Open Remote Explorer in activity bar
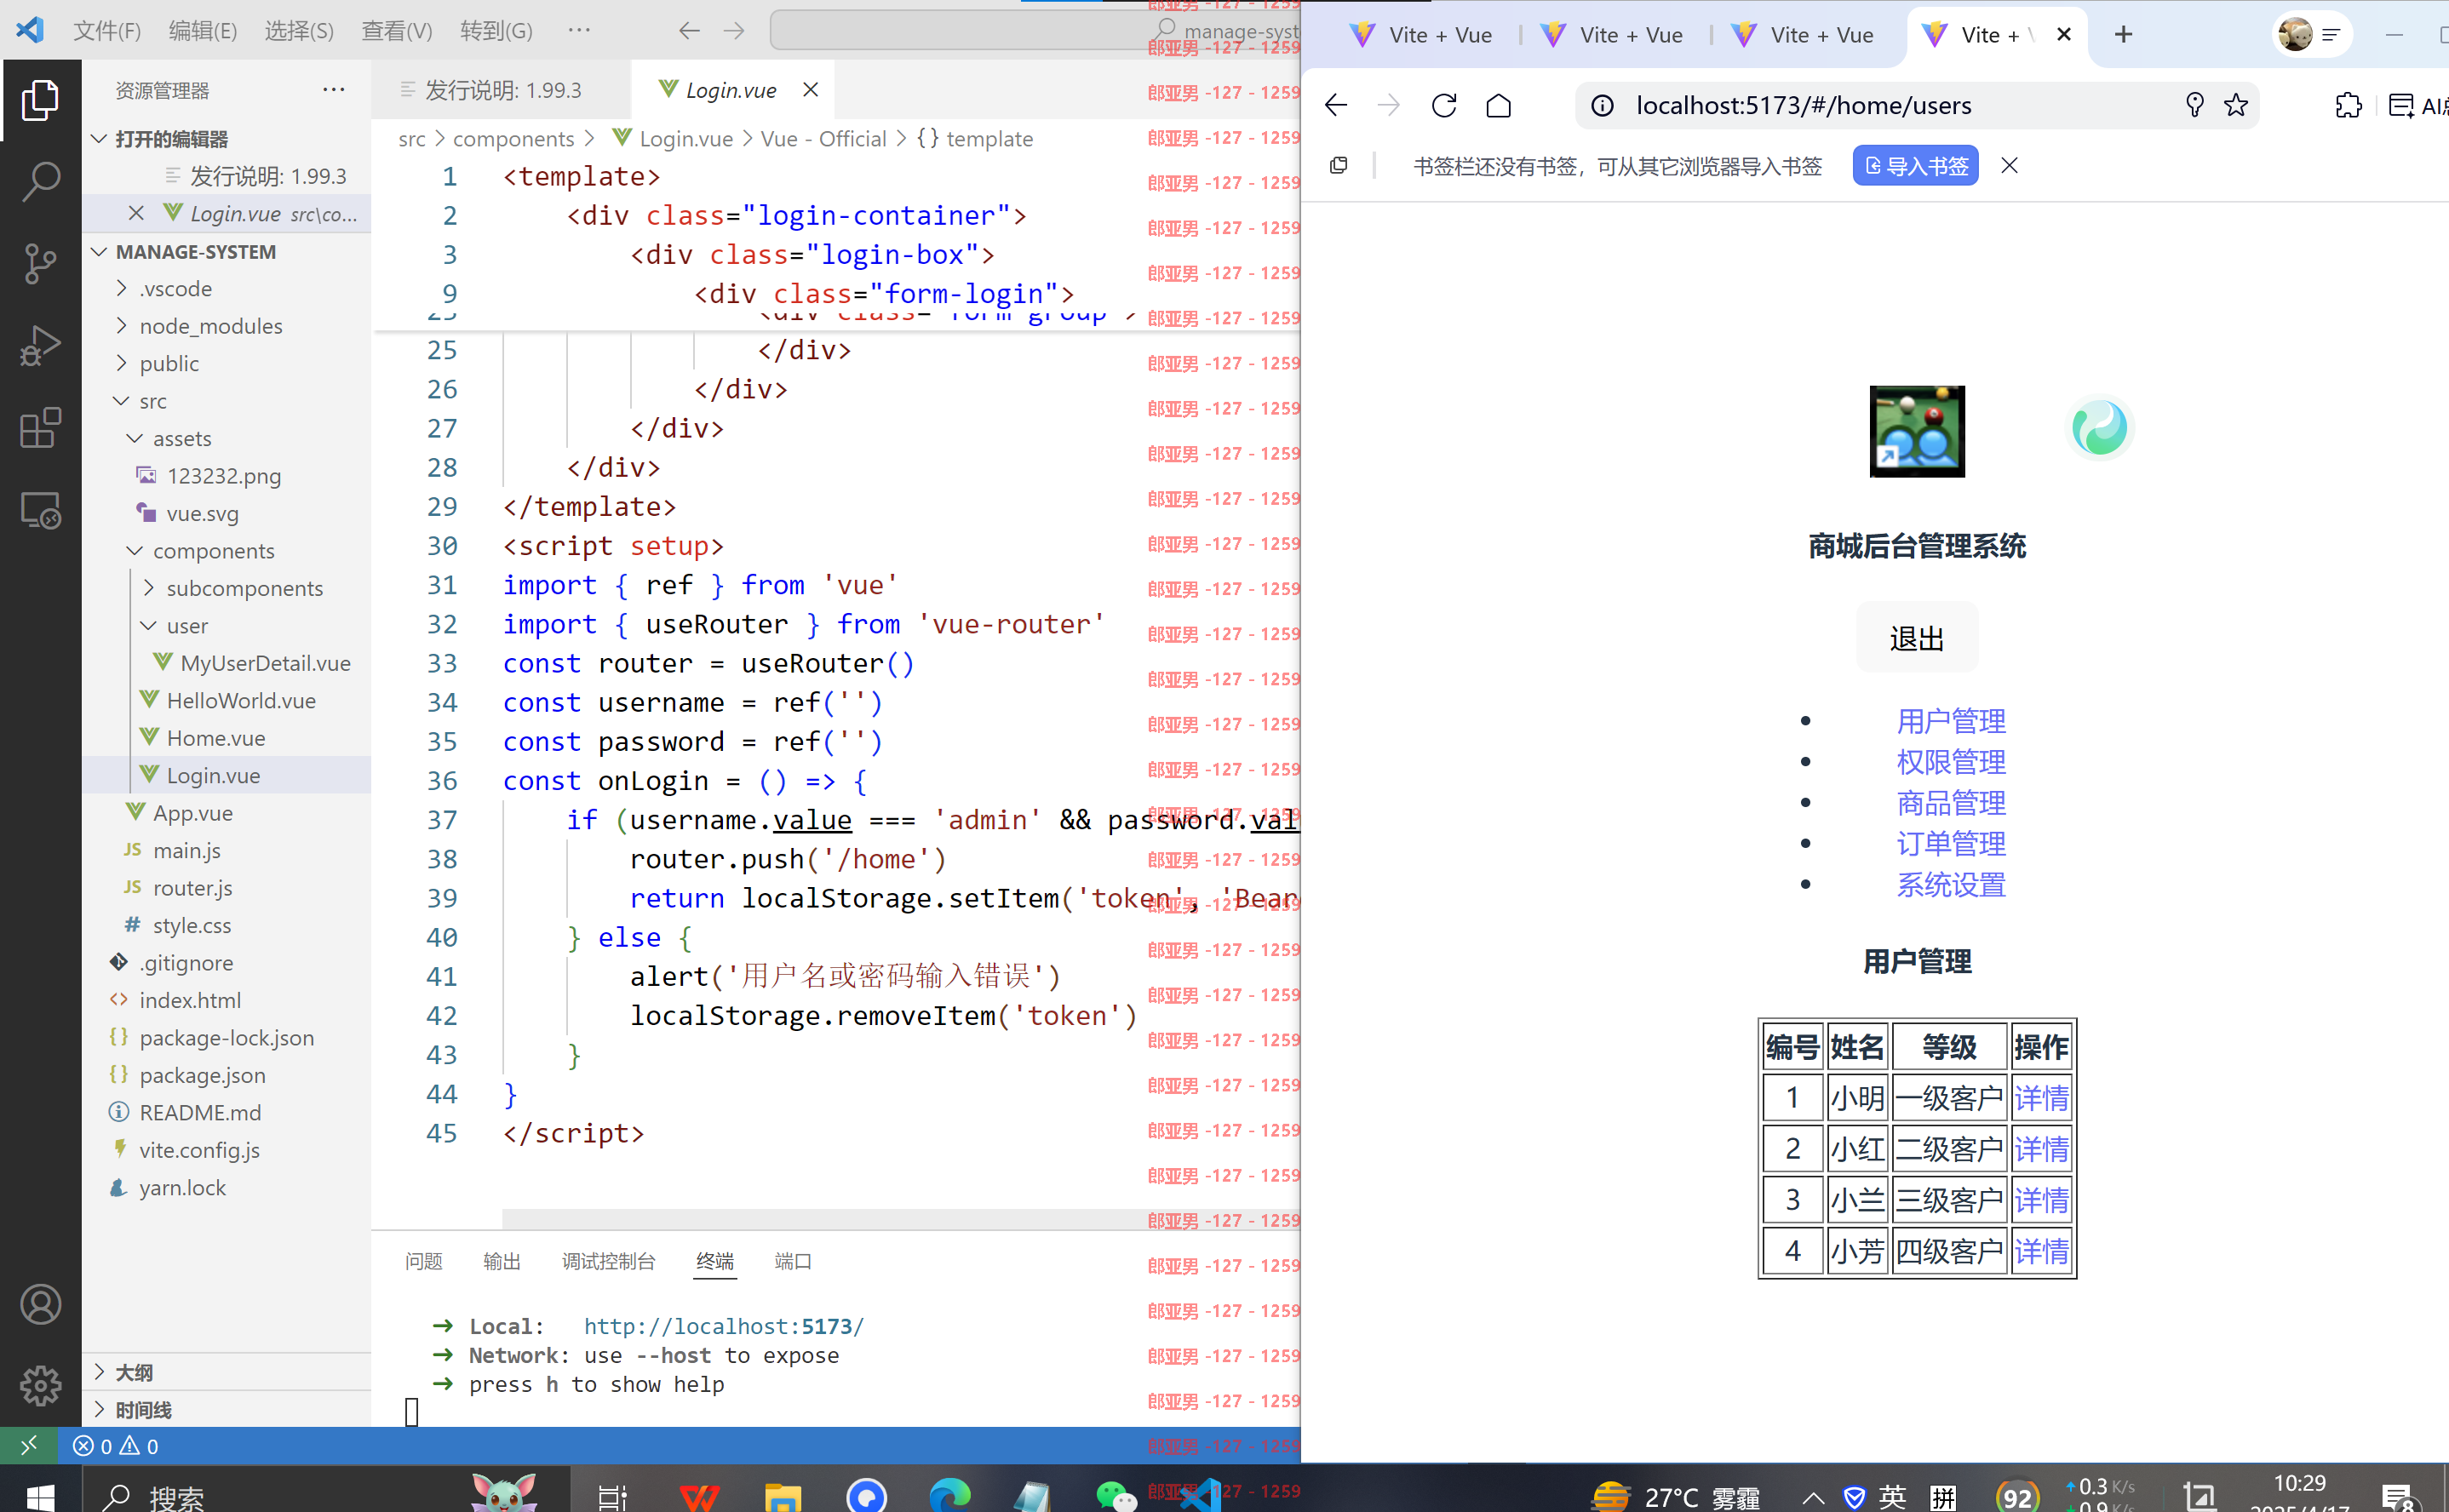Screen dimensions: 2449x1512 (x=40, y=510)
